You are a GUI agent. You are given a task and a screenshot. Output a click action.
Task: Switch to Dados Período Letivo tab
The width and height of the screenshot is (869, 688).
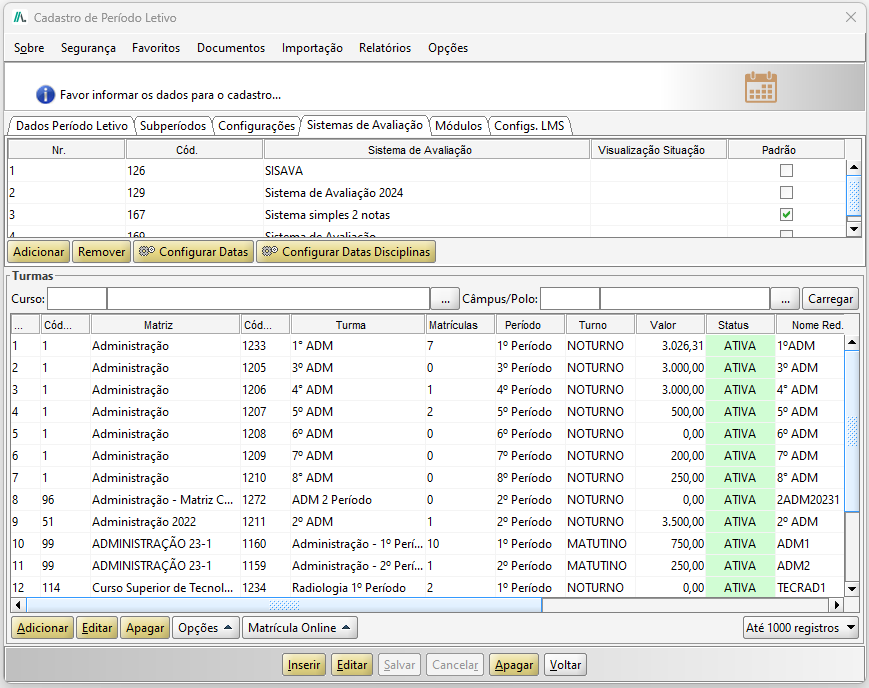pyautogui.click(x=71, y=126)
